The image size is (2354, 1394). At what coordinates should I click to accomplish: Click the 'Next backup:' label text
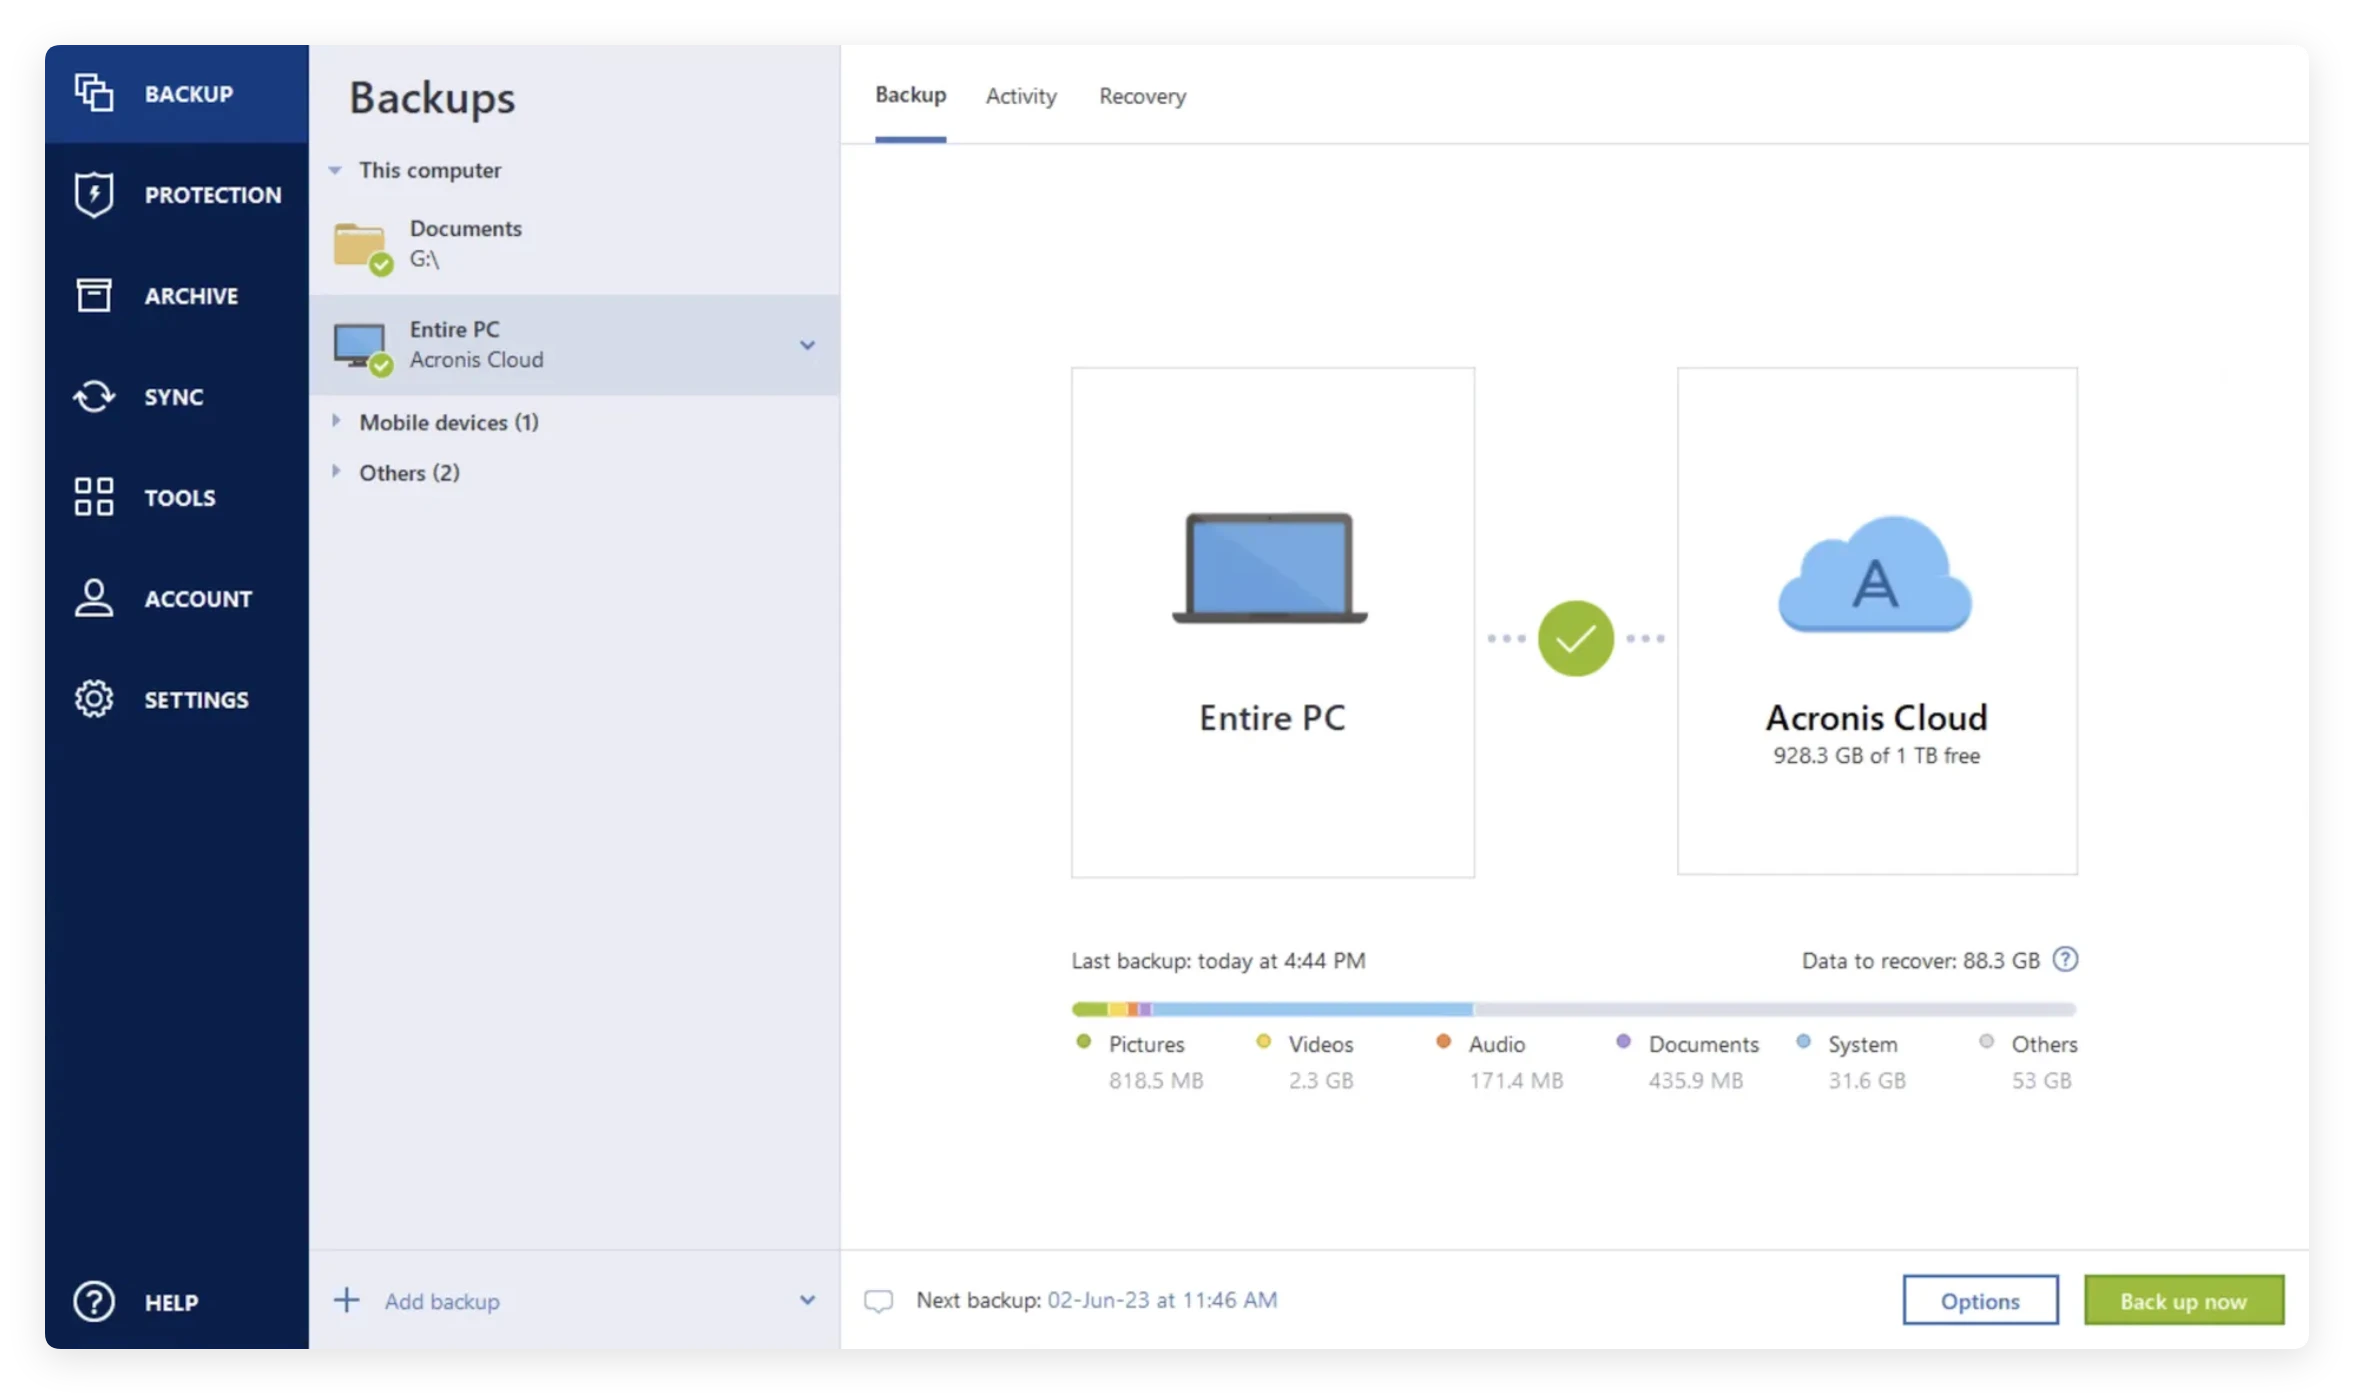coord(978,1300)
